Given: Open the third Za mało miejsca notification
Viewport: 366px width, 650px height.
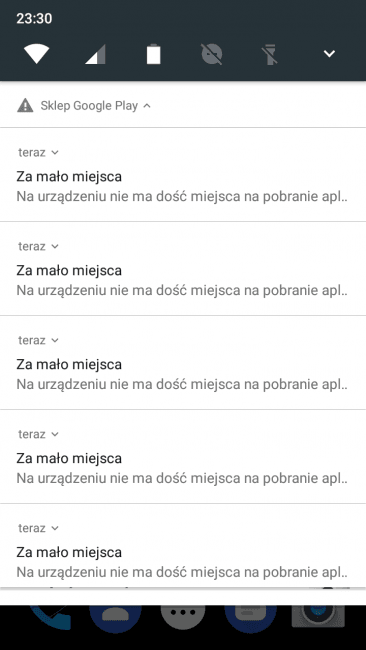Looking at the screenshot, I should click(183, 363).
